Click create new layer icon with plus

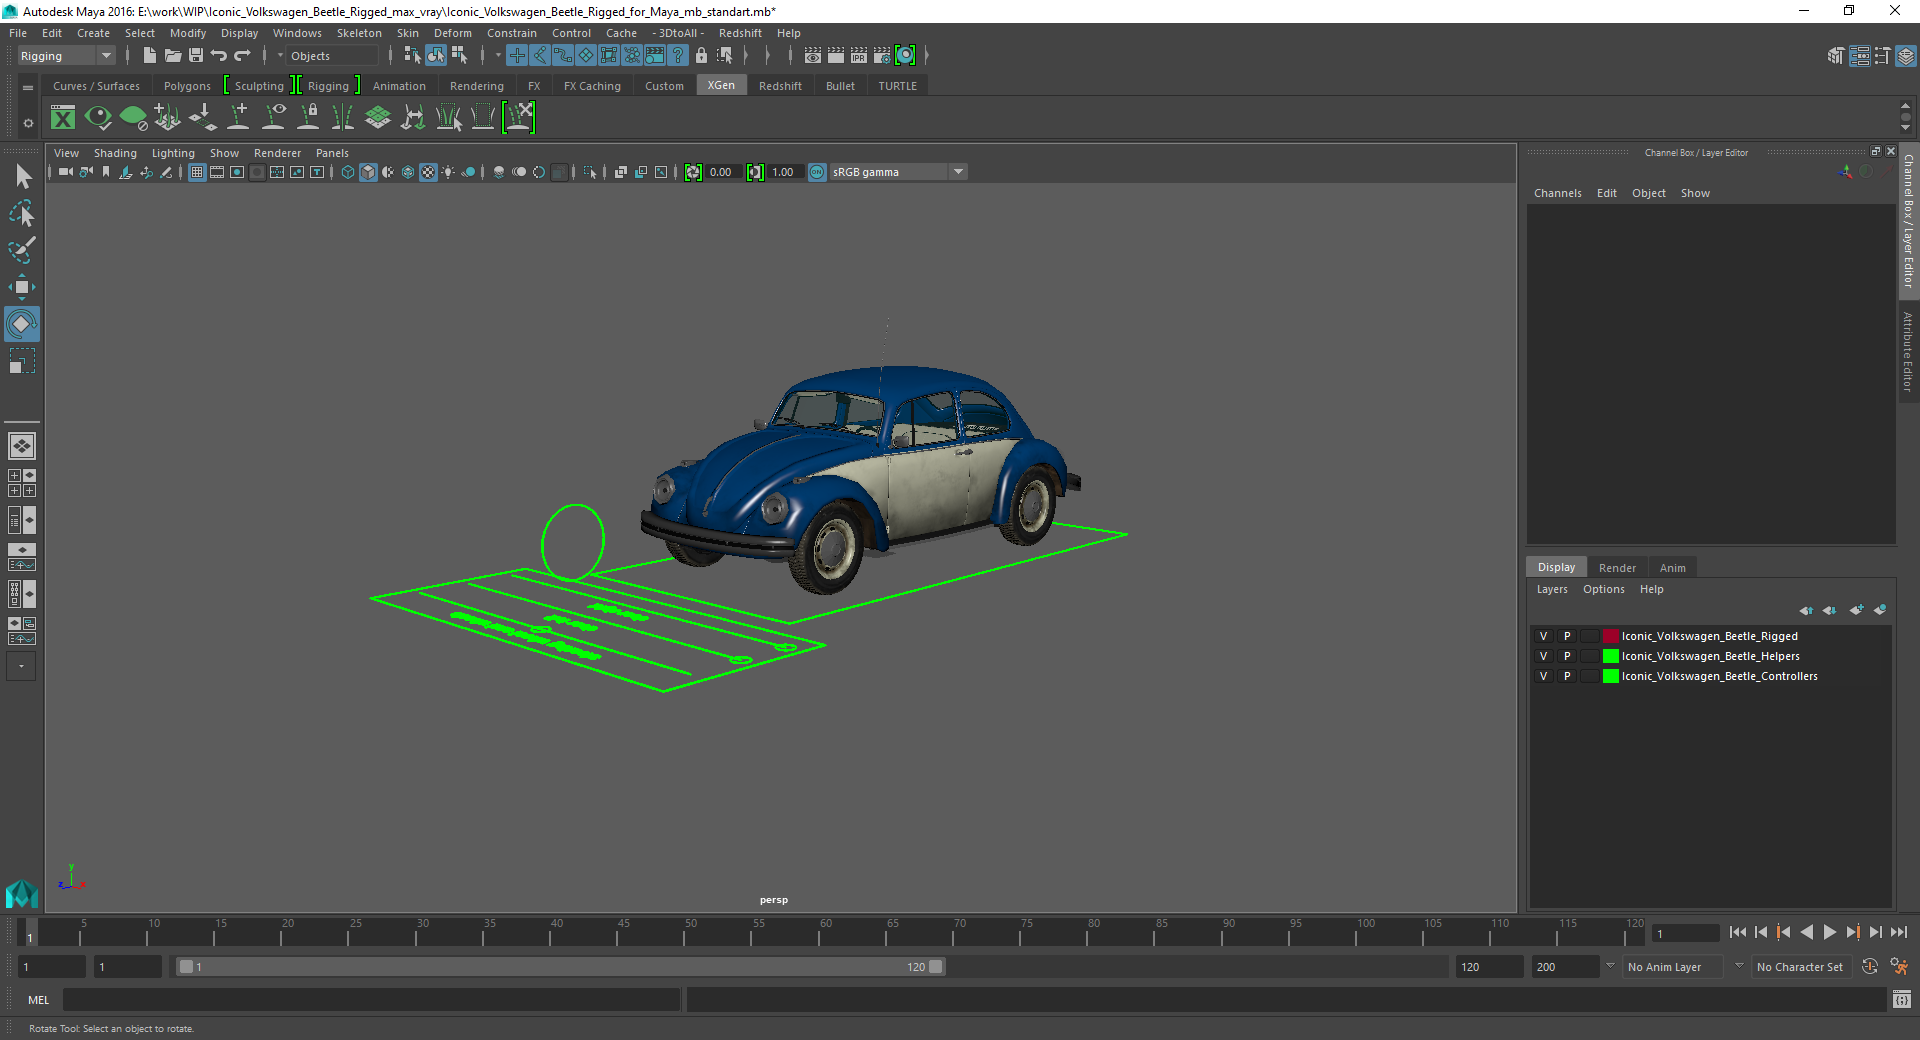pyautogui.click(x=1856, y=610)
